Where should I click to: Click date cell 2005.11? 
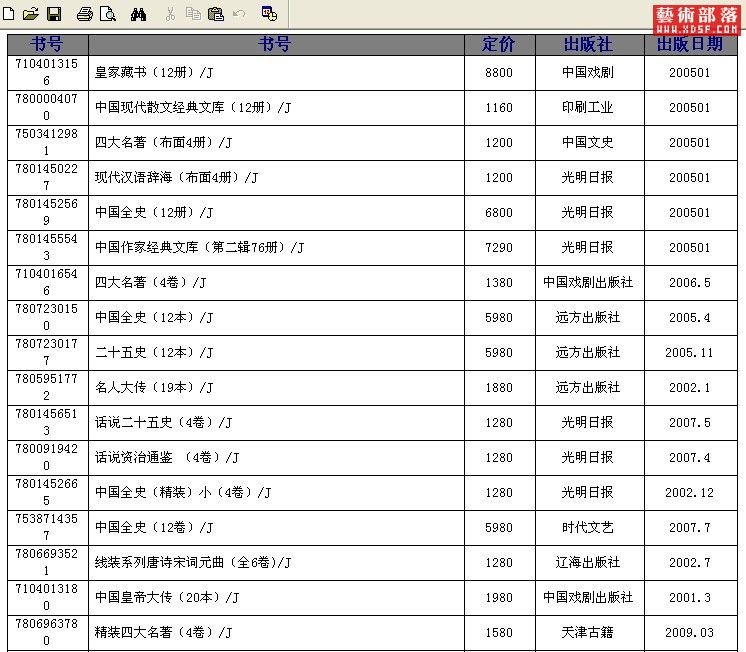coord(690,353)
